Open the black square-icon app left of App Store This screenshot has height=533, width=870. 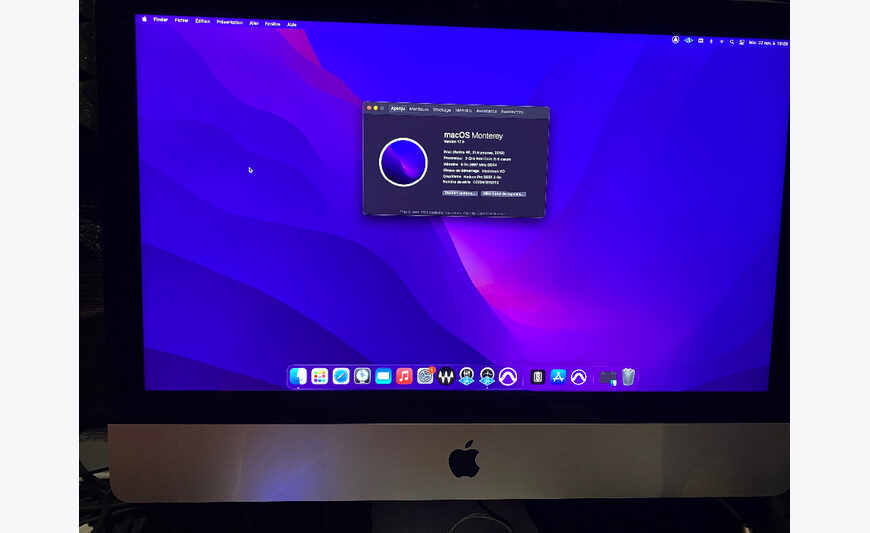tap(537, 377)
